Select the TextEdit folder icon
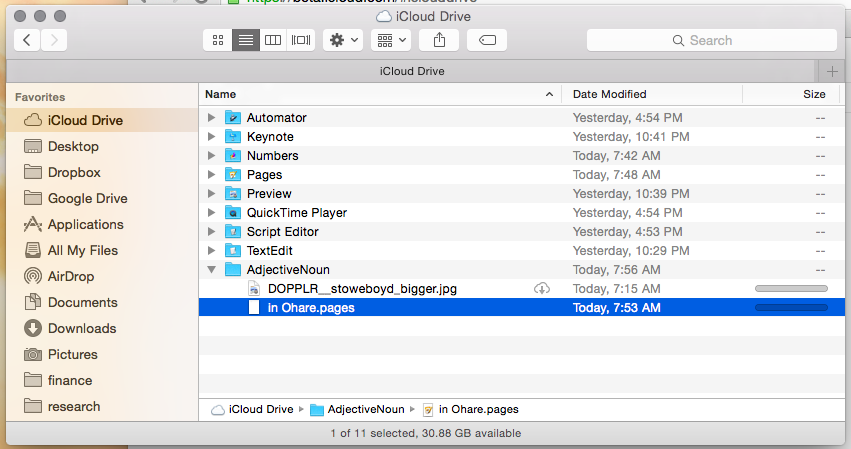Viewport: 851px width, 449px height. click(233, 250)
